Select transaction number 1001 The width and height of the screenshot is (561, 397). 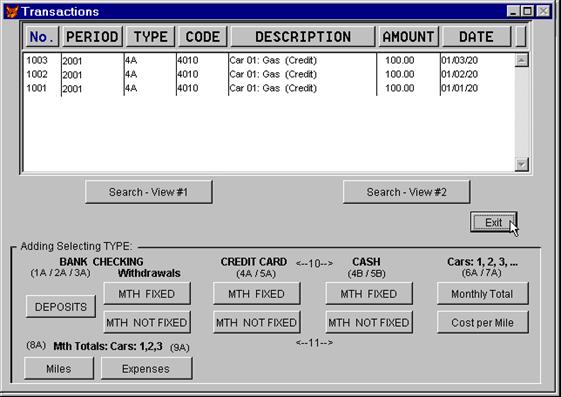click(37, 88)
